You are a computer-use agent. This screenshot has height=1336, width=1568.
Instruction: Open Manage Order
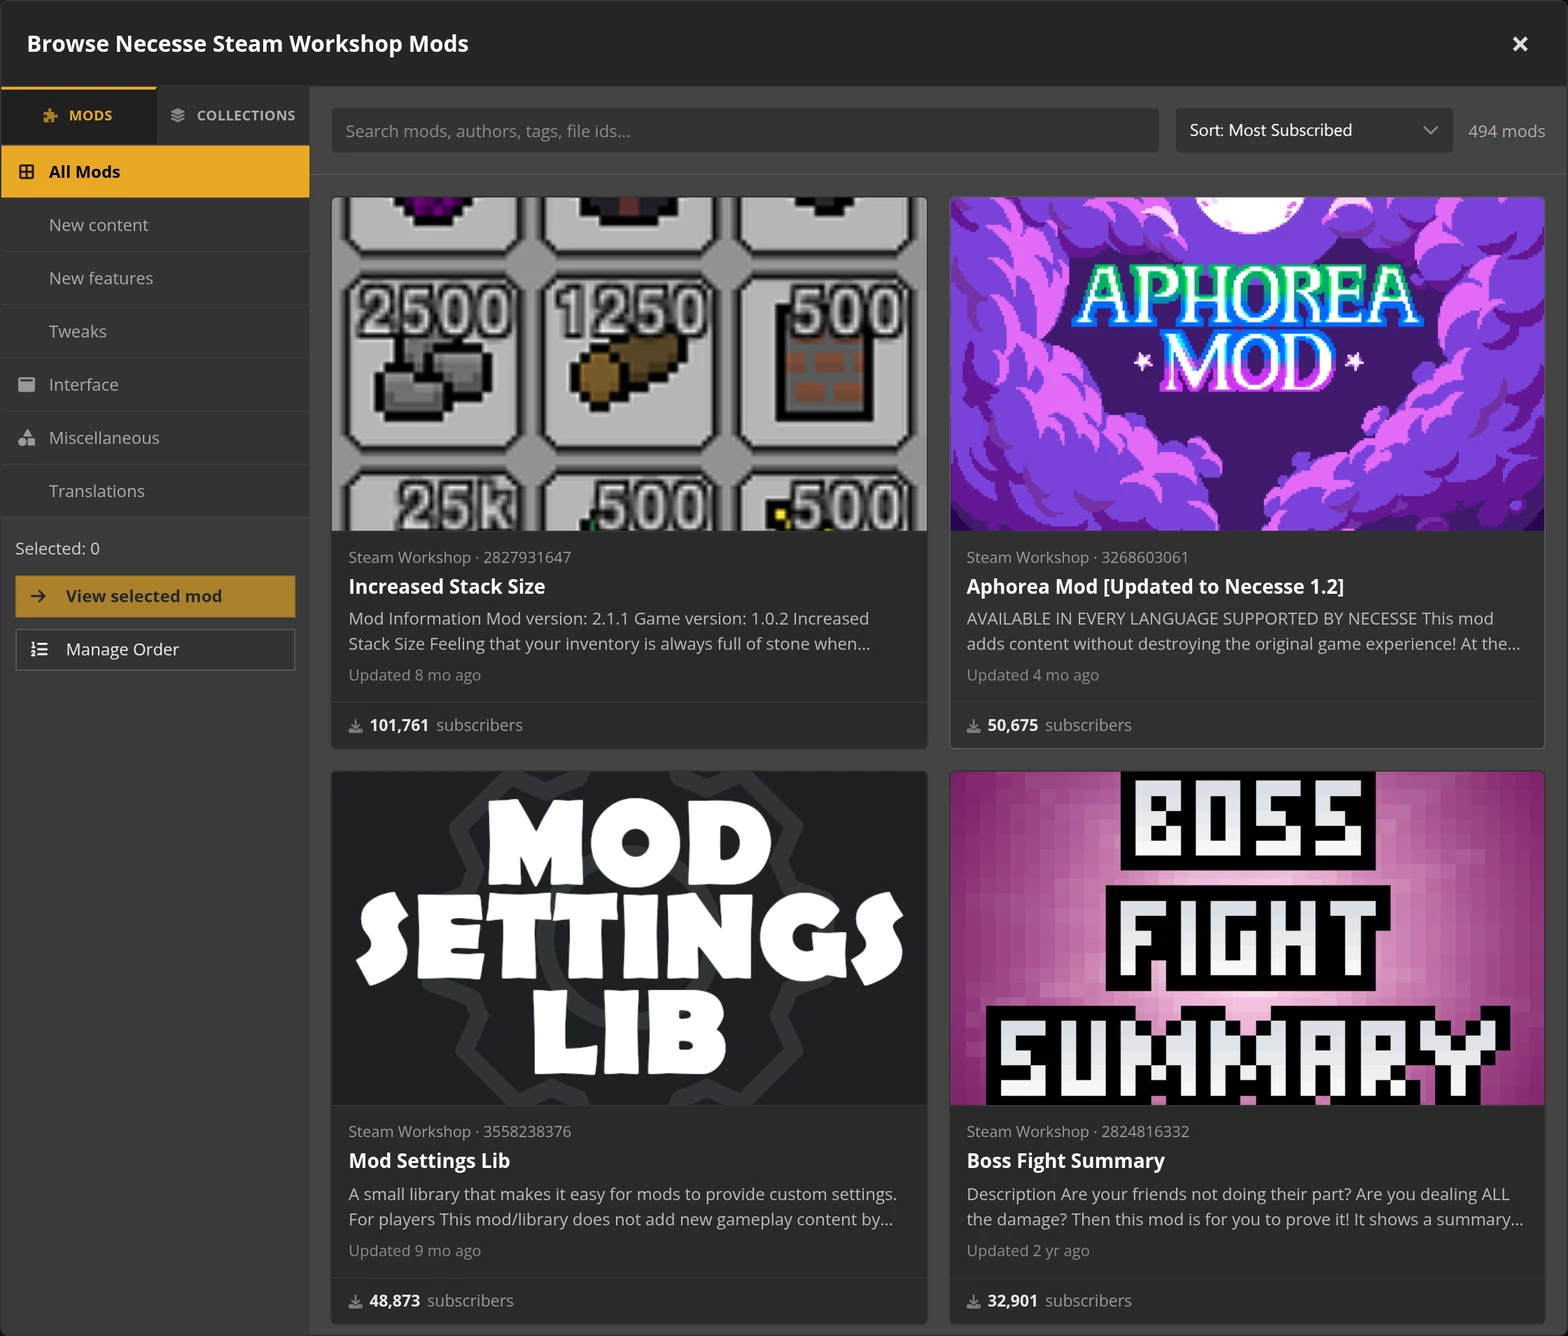155,649
